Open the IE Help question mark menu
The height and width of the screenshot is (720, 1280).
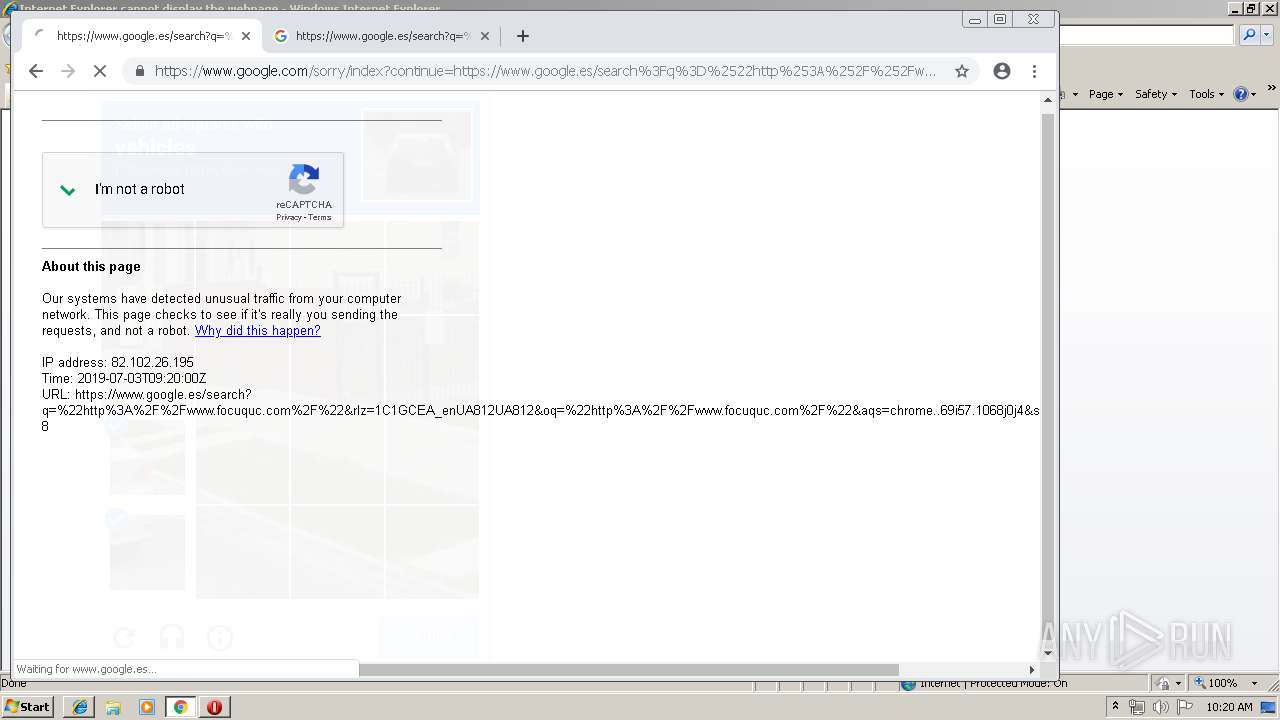[1245, 94]
